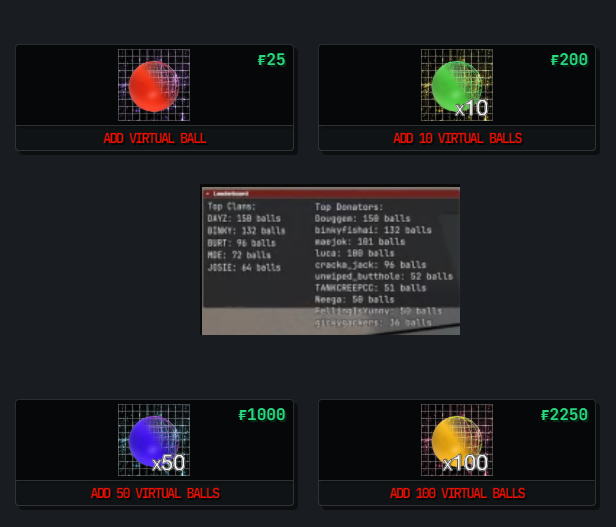Select DAYZ clan entry in leaderboard
Viewport: 616px width, 527px height.
click(x=244, y=219)
